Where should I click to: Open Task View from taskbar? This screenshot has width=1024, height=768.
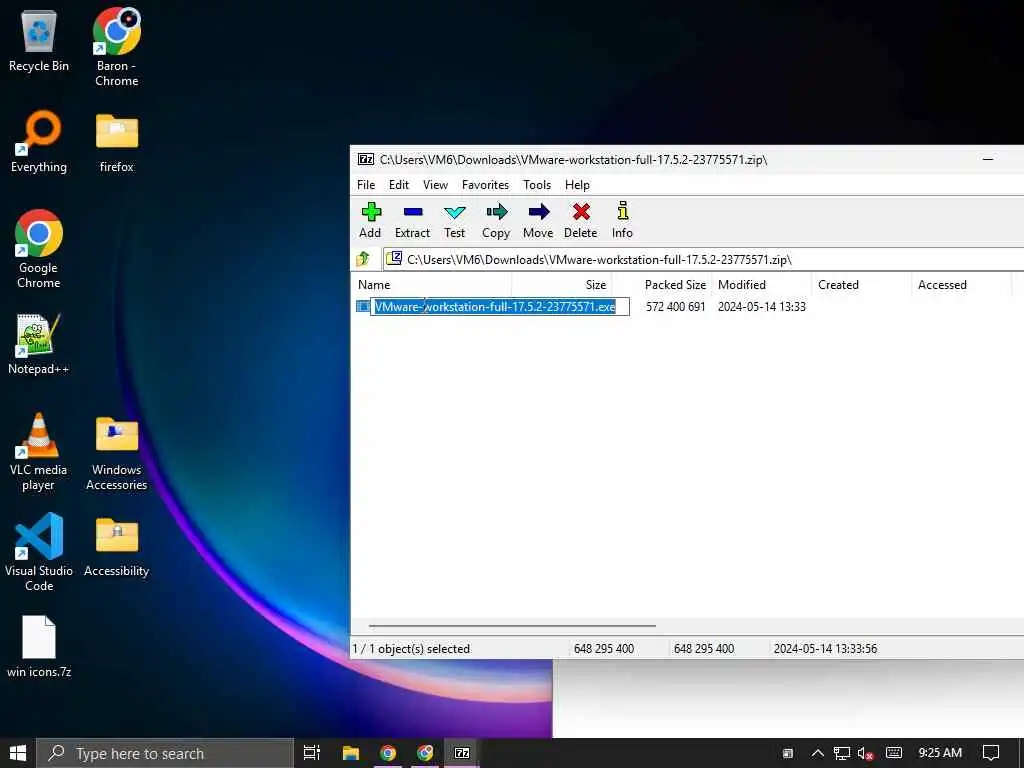pyautogui.click(x=312, y=753)
